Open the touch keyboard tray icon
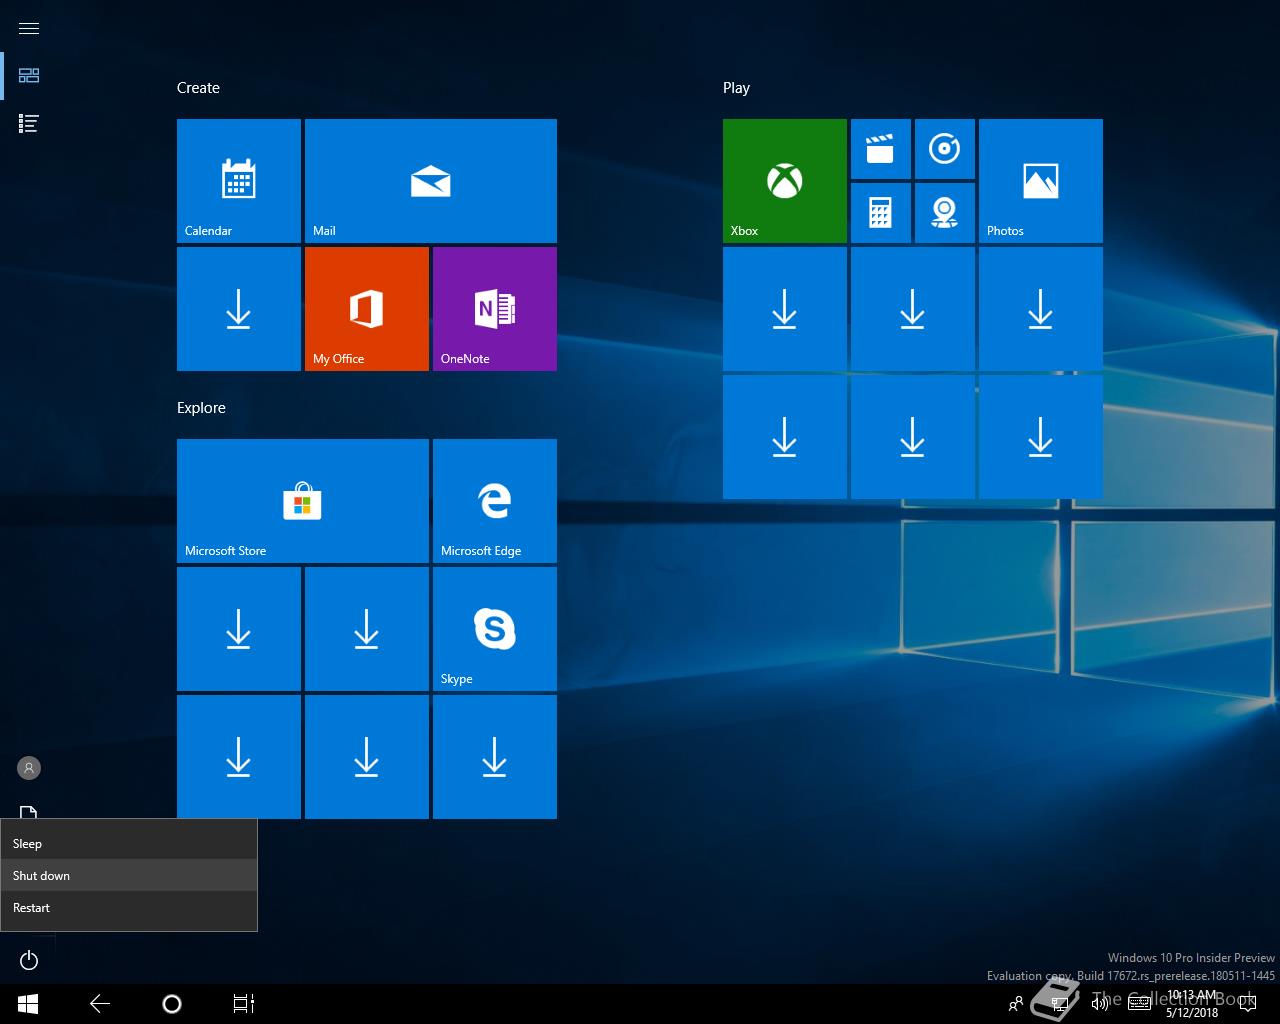 coord(1139,1004)
